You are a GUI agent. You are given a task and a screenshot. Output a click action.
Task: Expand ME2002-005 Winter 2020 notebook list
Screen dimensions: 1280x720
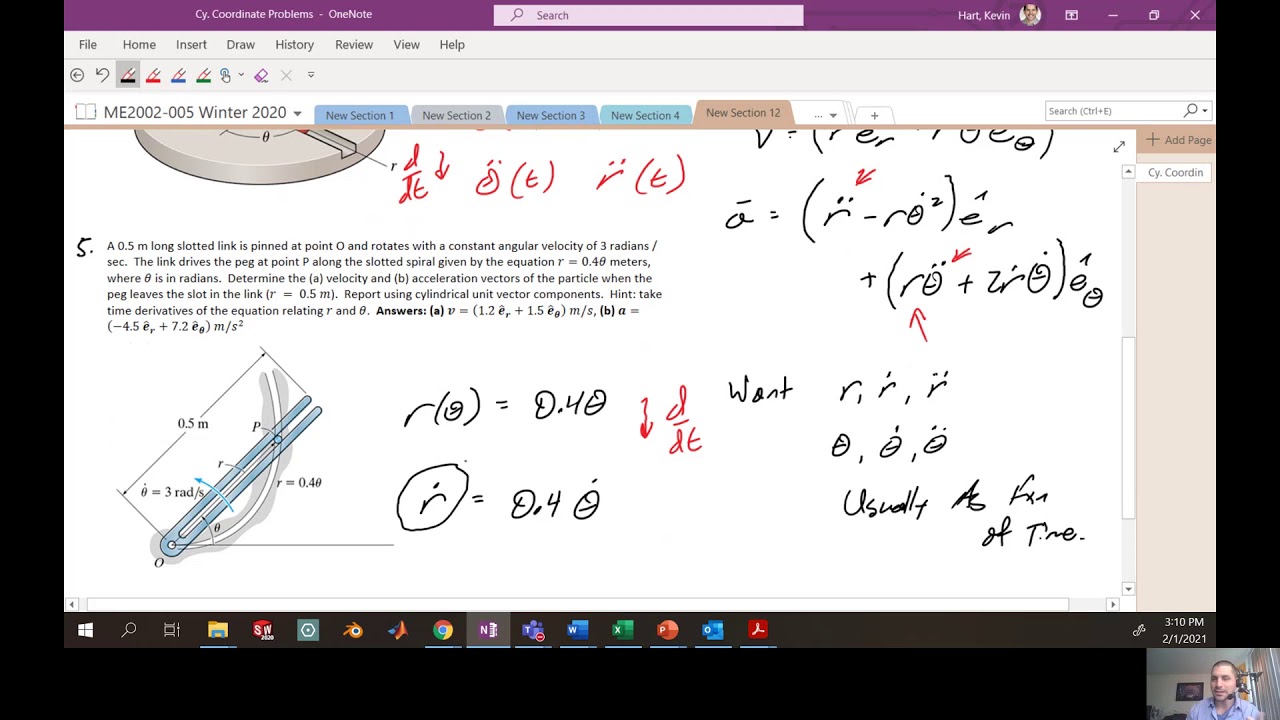click(x=297, y=113)
